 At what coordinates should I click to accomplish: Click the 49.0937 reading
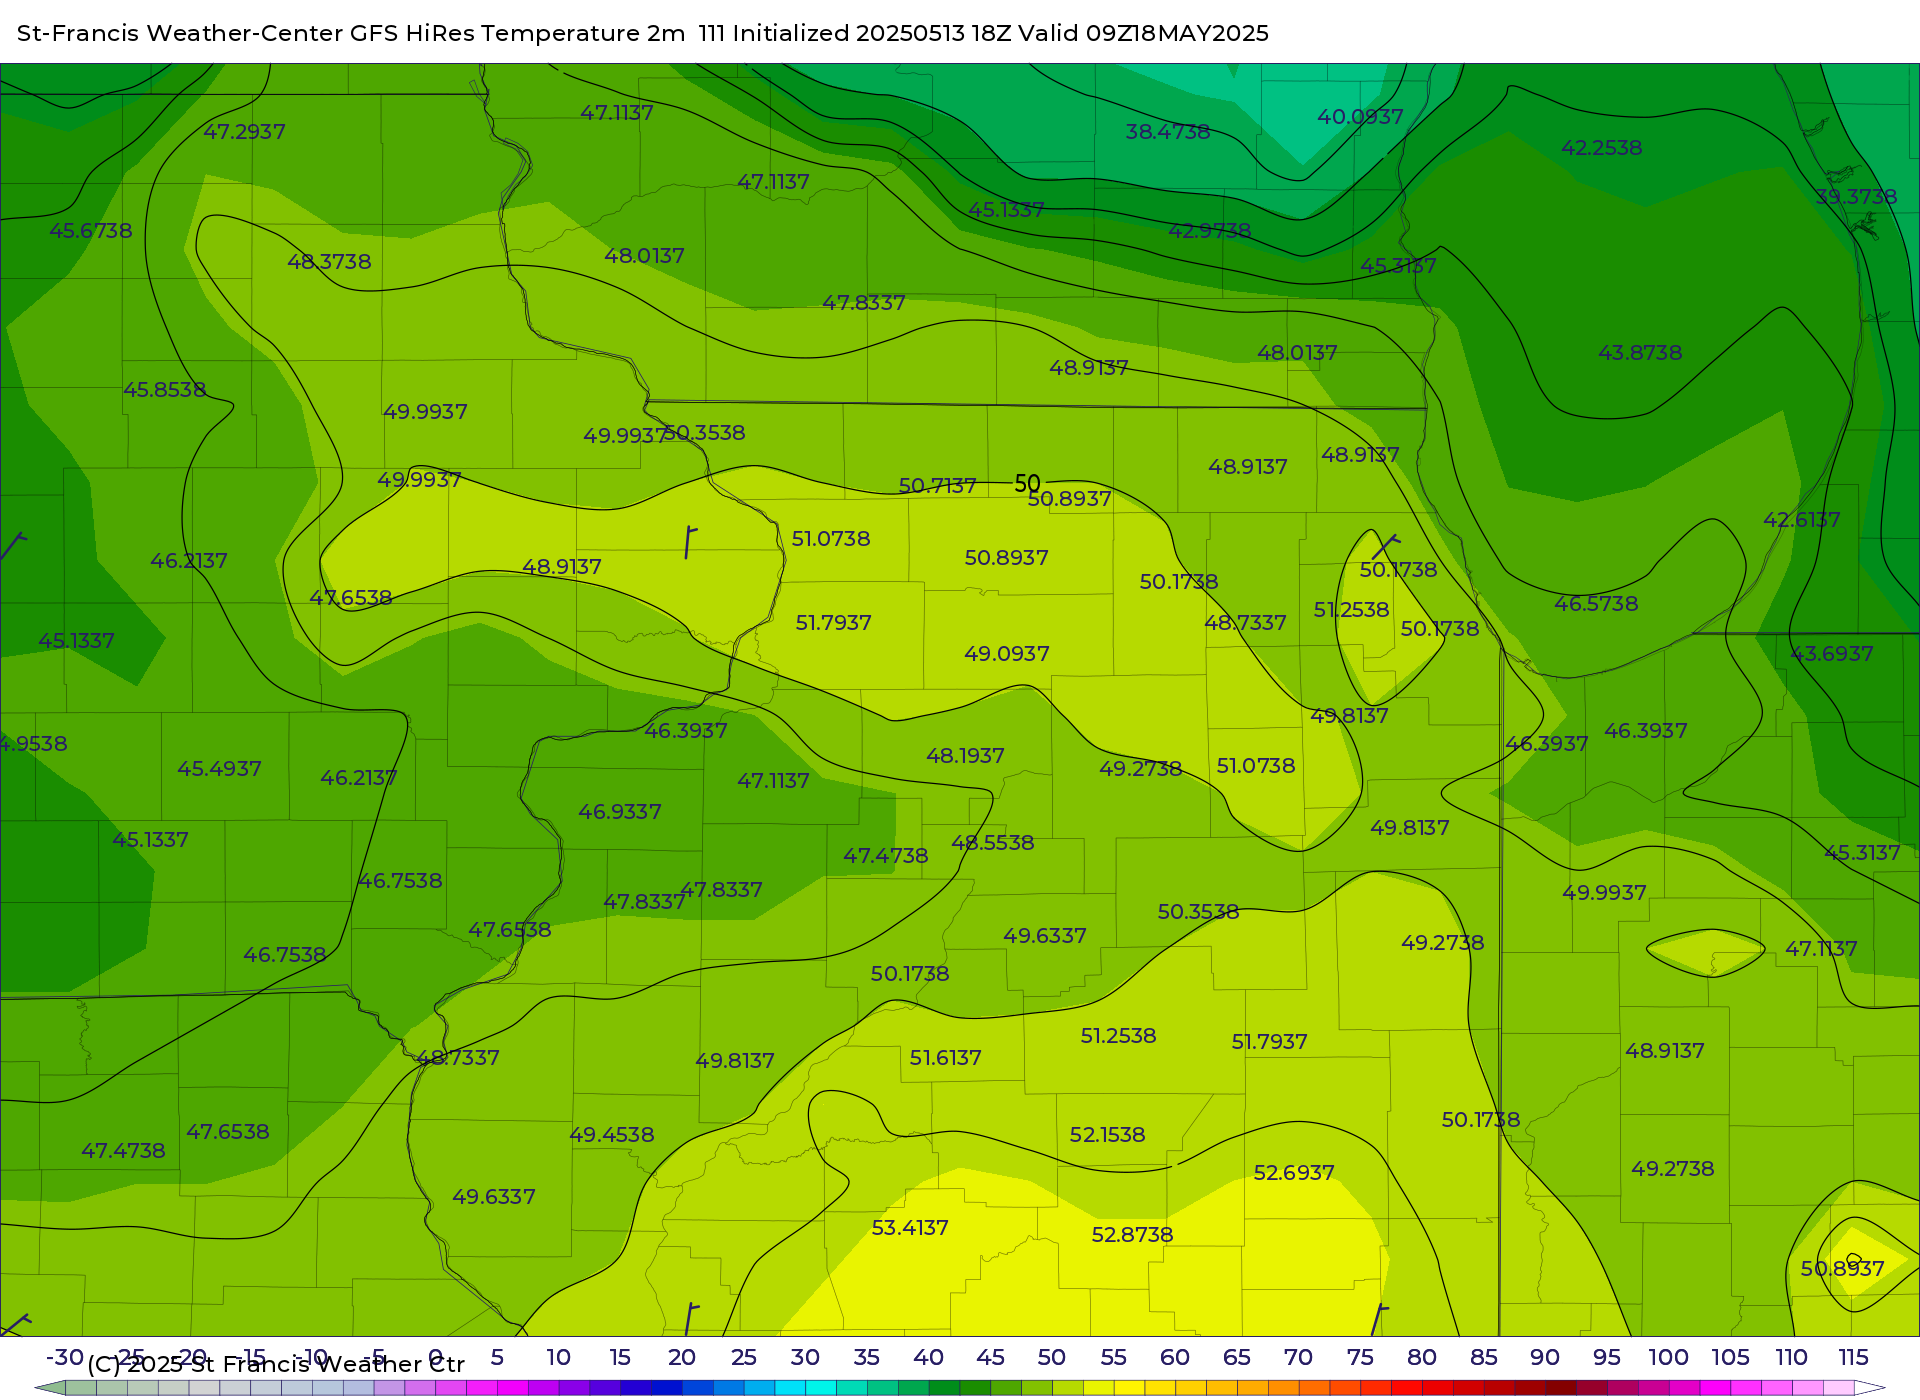point(1007,654)
